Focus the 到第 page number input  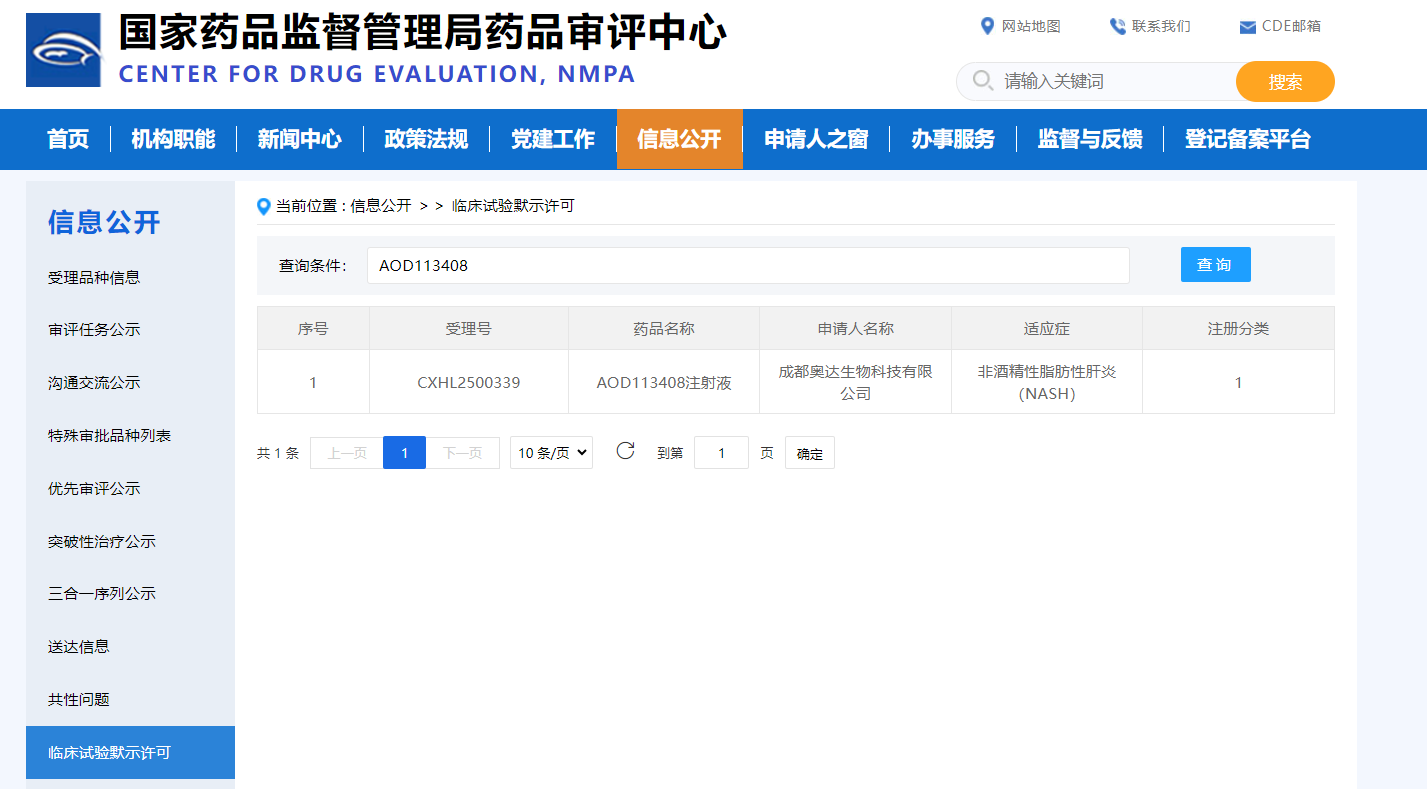(x=721, y=453)
